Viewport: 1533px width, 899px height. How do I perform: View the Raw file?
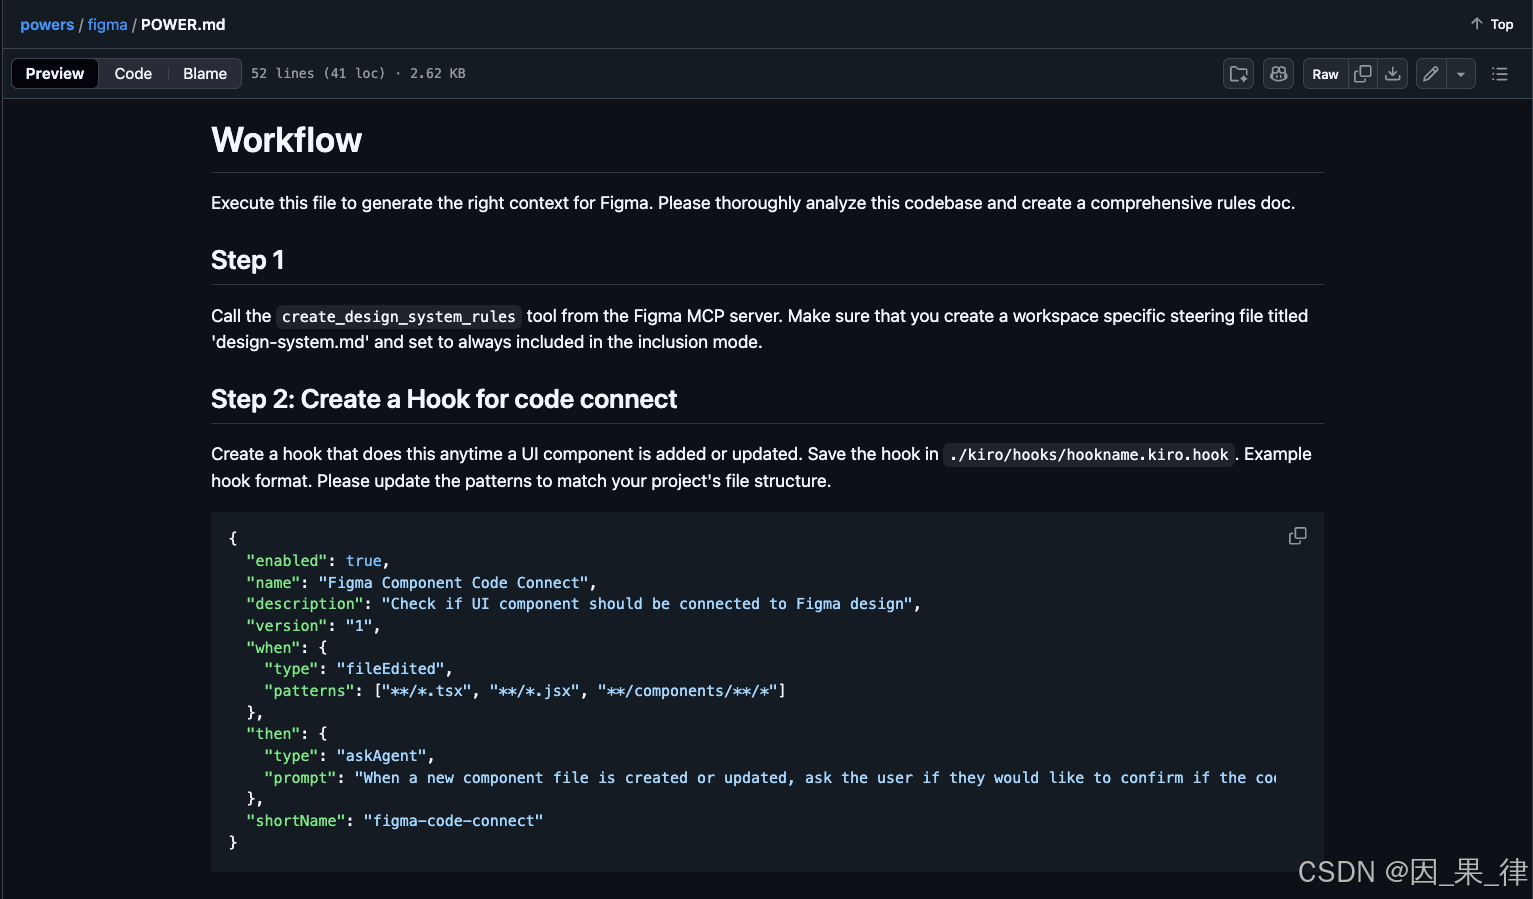[1325, 74]
